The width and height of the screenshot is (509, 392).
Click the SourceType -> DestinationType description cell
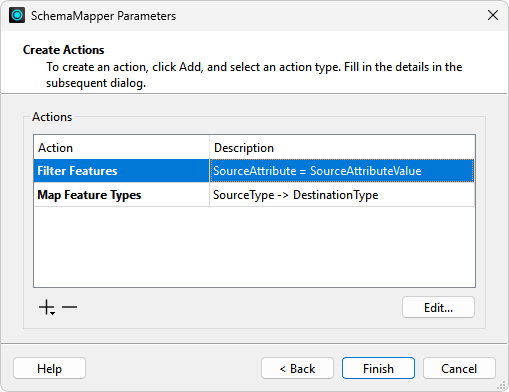[x=342, y=195]
